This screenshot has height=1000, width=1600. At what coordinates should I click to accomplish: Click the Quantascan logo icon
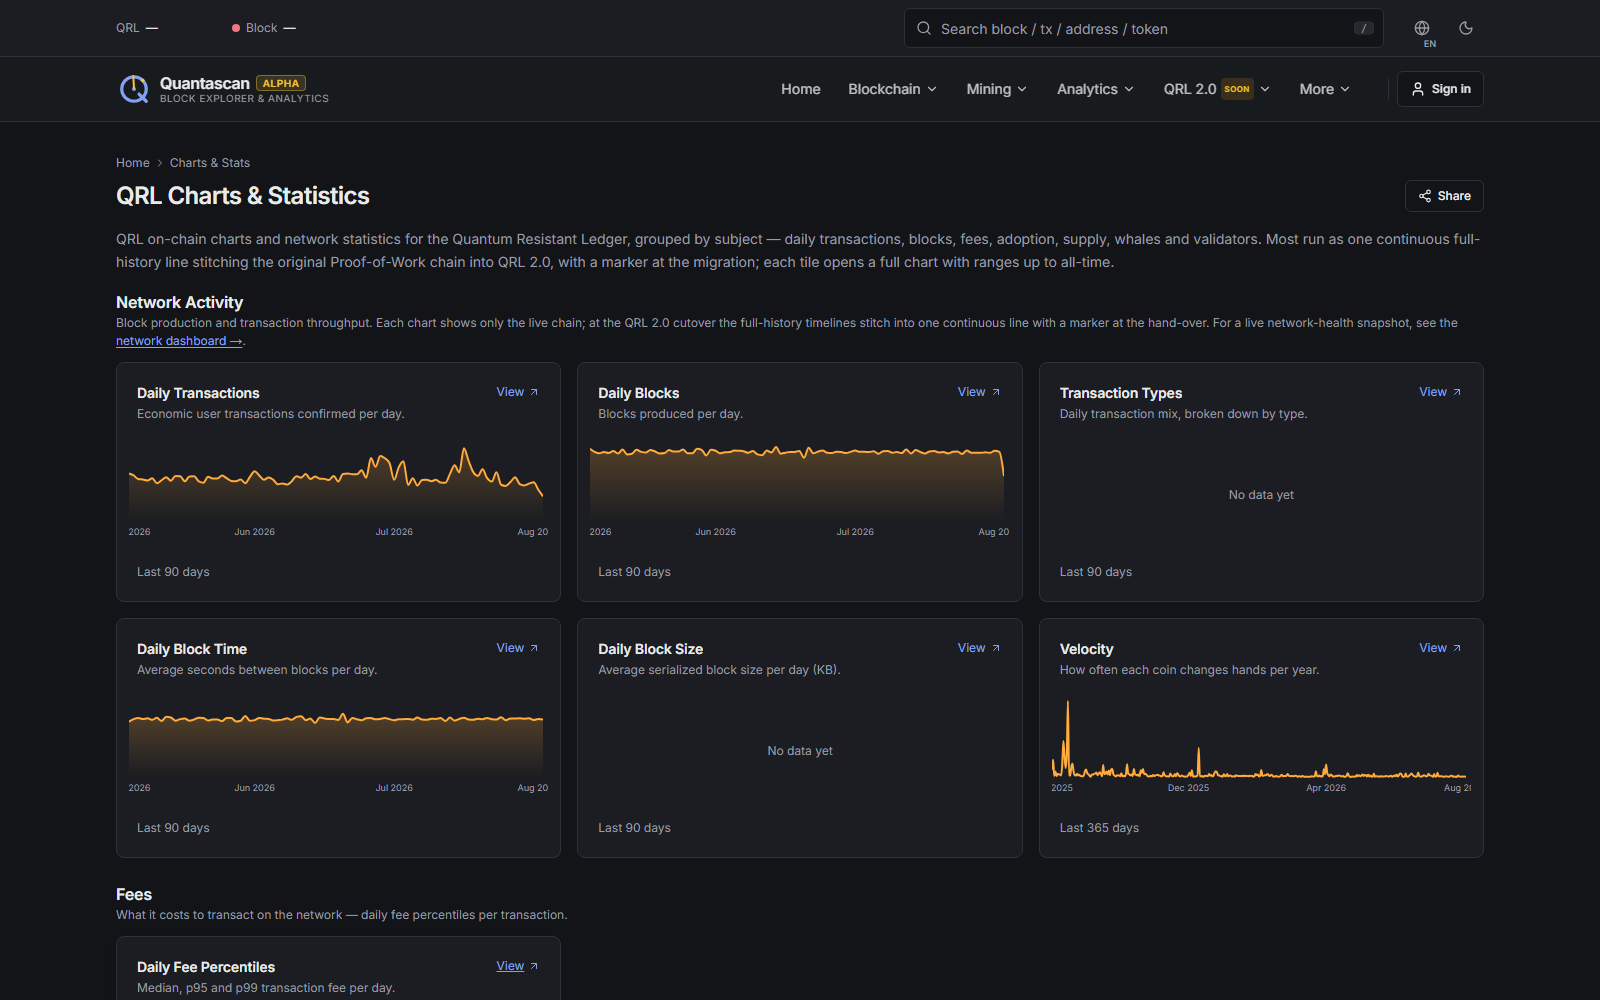coord(134,89)
